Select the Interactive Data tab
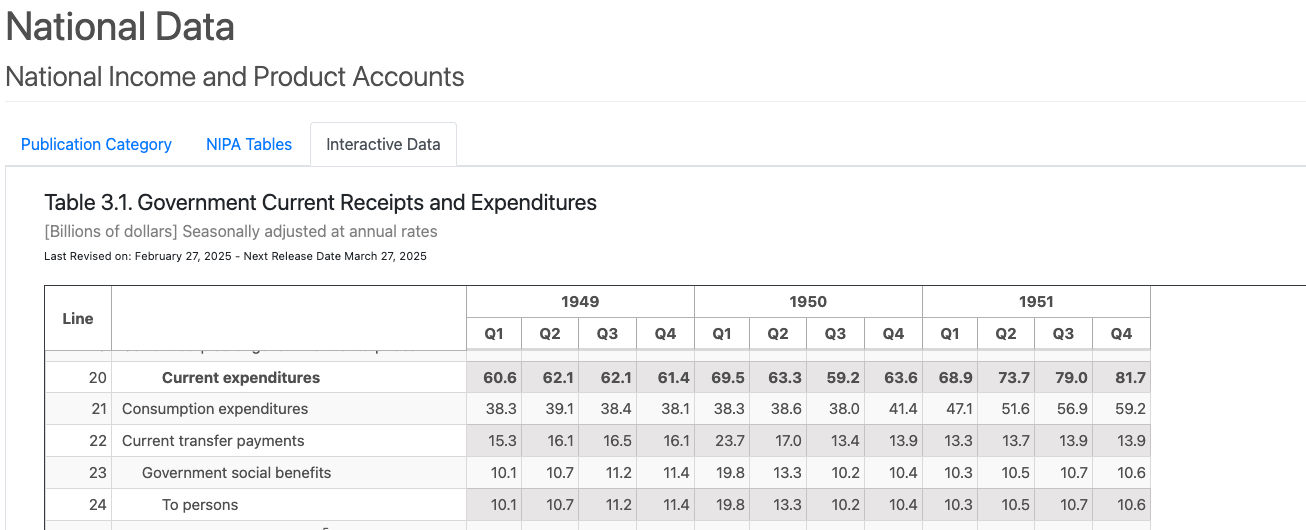Screen dimensions: 1306x530 pyautogui.click(x=383, y=144)
